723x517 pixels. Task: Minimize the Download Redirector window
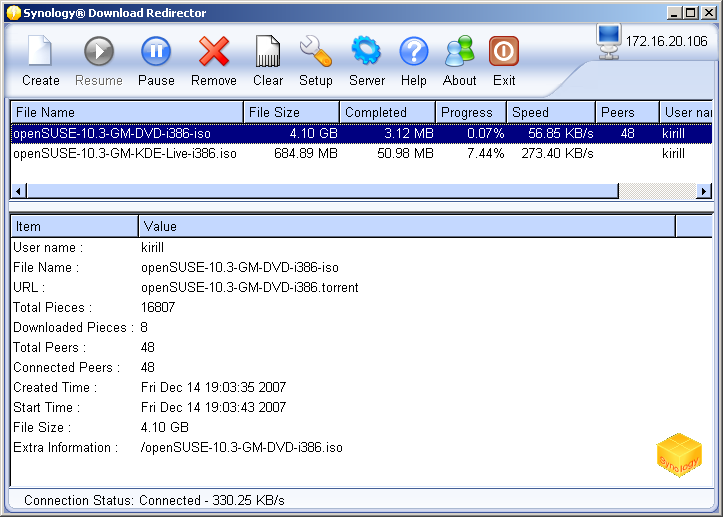pyautogui.click(x=675, y=12)
